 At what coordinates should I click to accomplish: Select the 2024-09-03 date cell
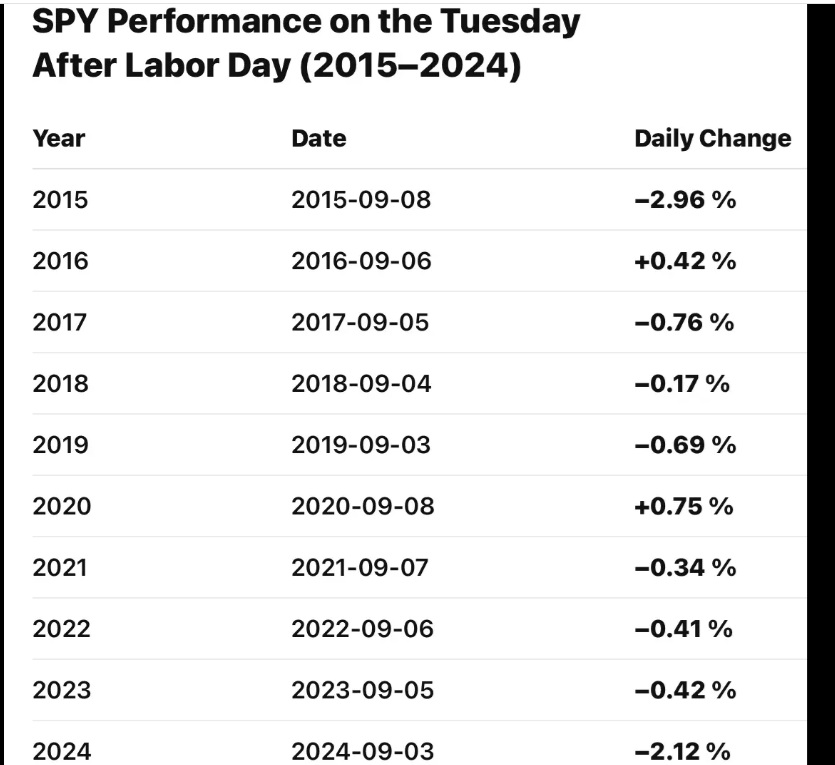click(x=363, y=751)
